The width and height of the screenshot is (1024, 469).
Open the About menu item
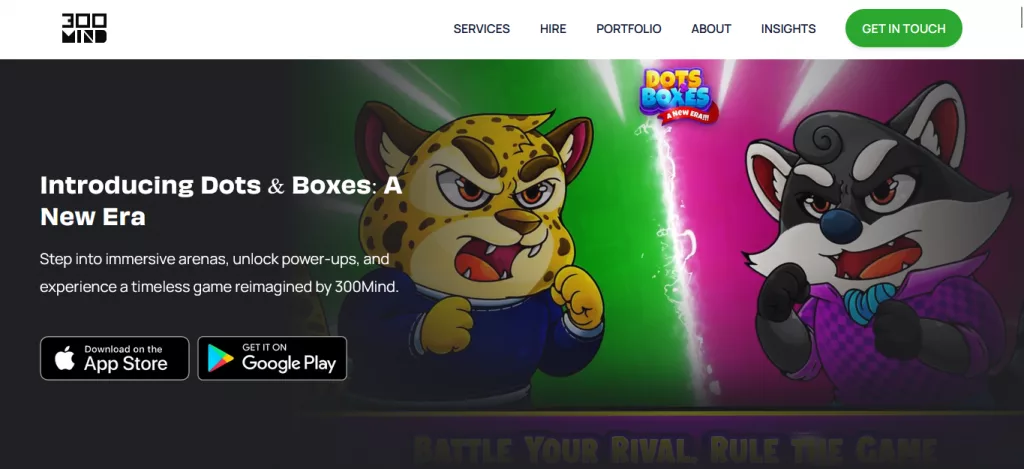(x=711, y=29)
